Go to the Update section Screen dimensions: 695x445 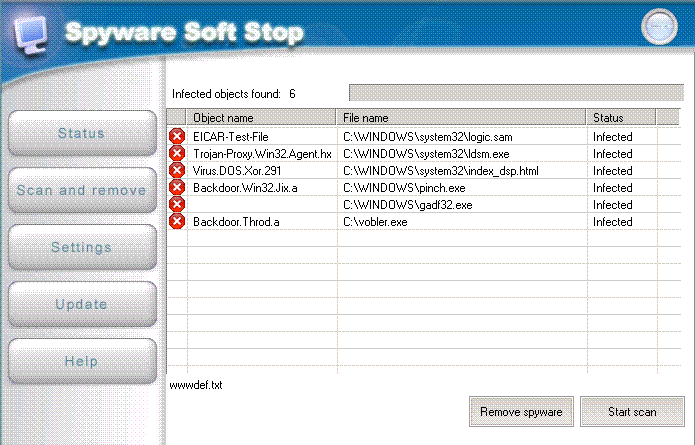click(82, 304)
